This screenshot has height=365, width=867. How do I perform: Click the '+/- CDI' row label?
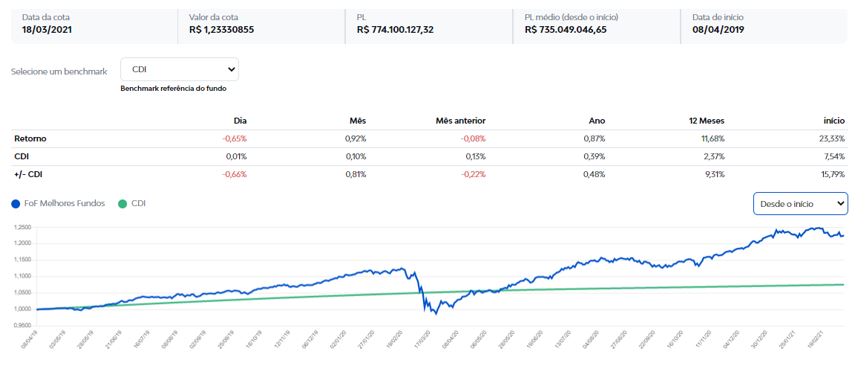click(x=28, y=174)
